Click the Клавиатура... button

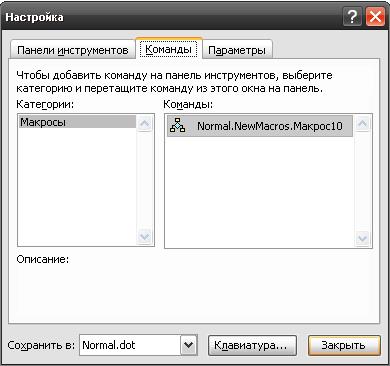coord(252,345)
